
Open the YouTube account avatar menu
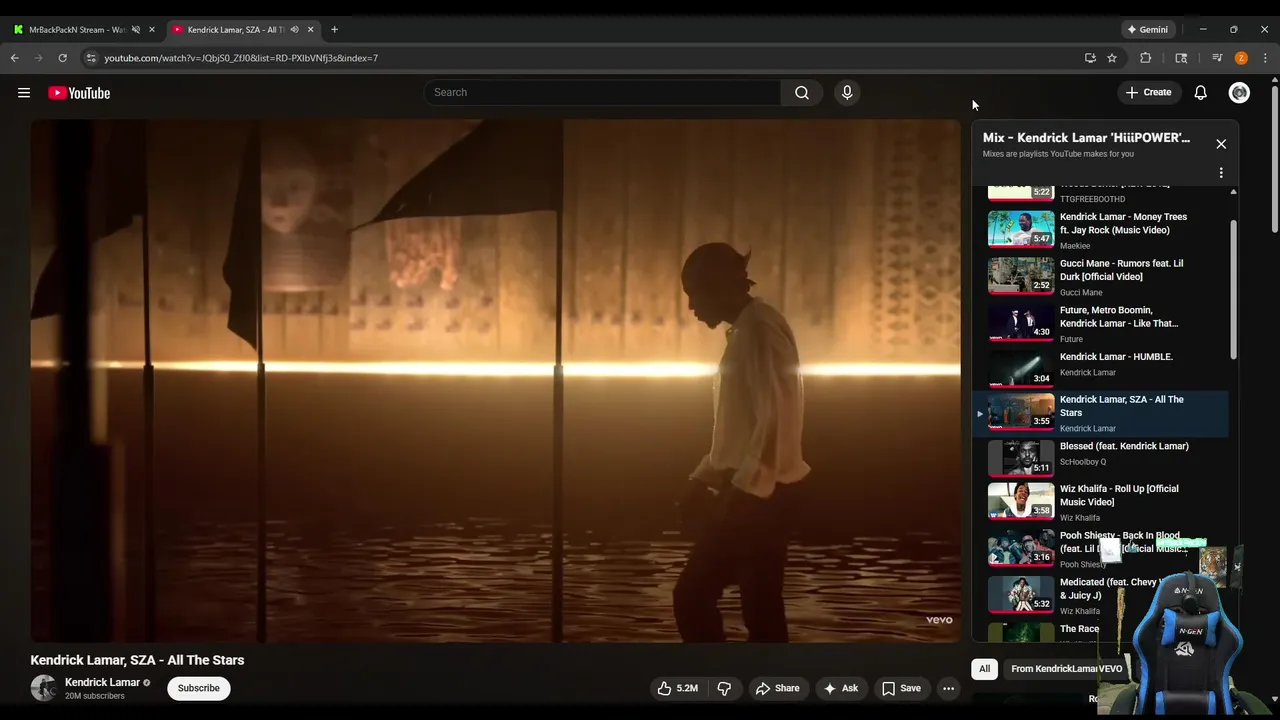click(x=1239, y=93)
